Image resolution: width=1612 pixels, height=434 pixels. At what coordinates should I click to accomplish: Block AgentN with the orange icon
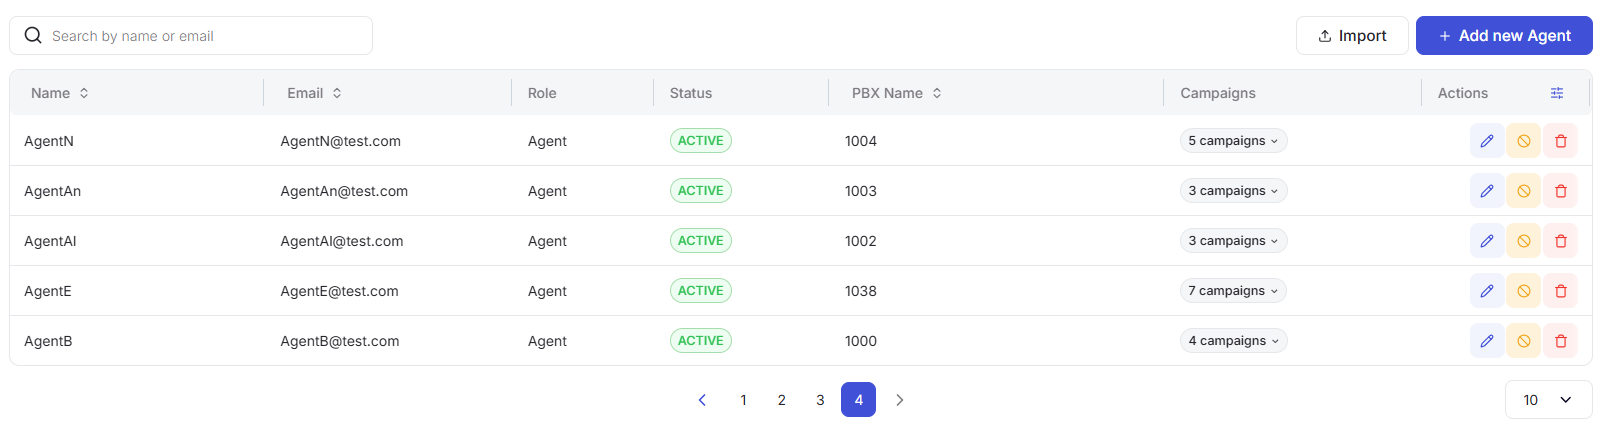pyautogui.click(x=1524, y=141)
